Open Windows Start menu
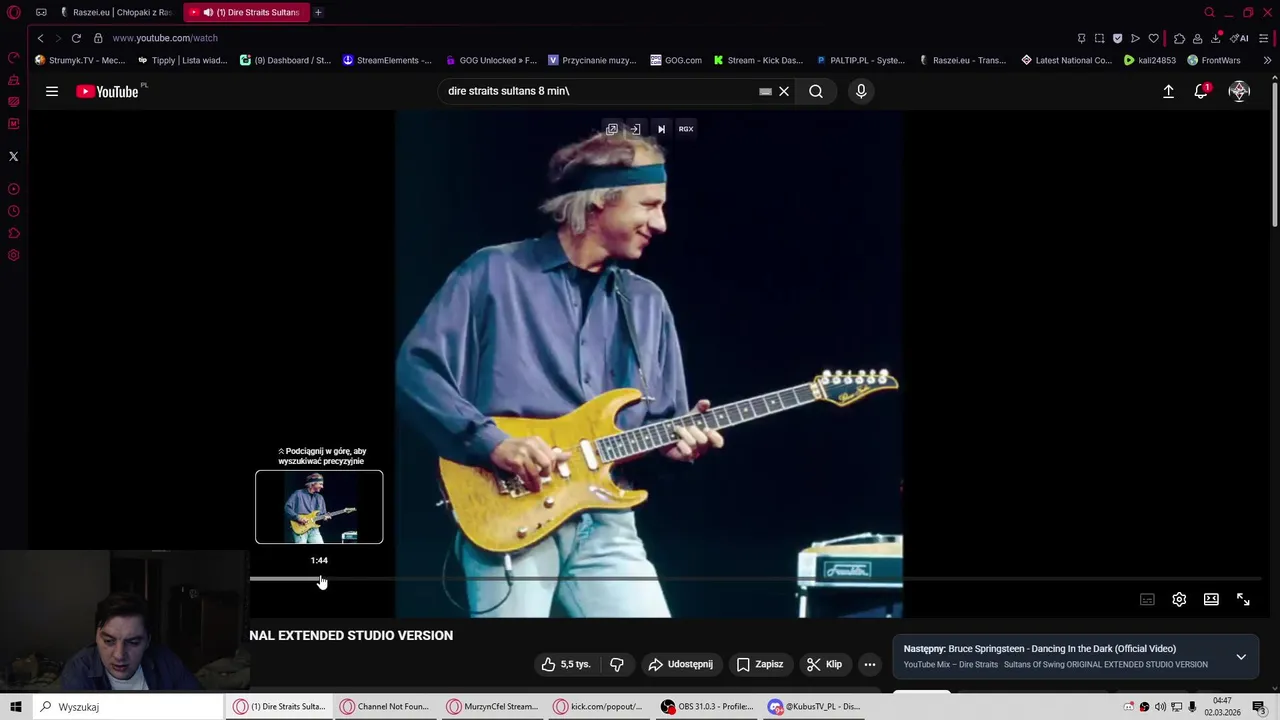The image size is (1280, 720). [x=16, y=707]
